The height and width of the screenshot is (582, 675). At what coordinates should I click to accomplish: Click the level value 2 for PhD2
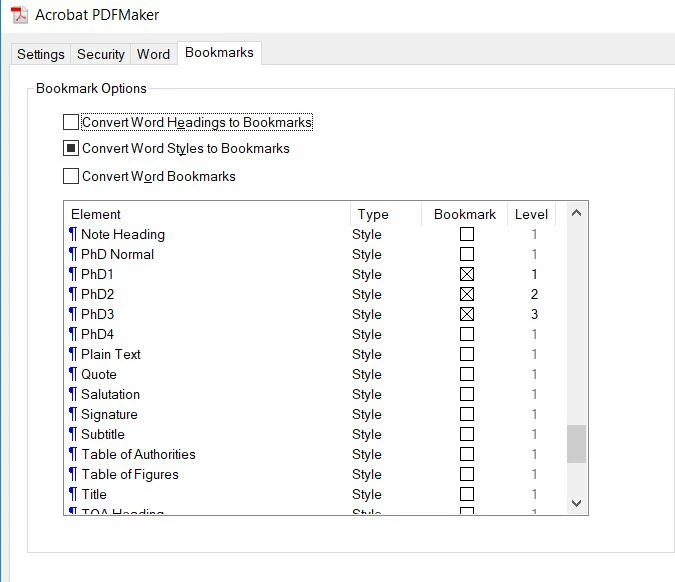click(534, 294)
